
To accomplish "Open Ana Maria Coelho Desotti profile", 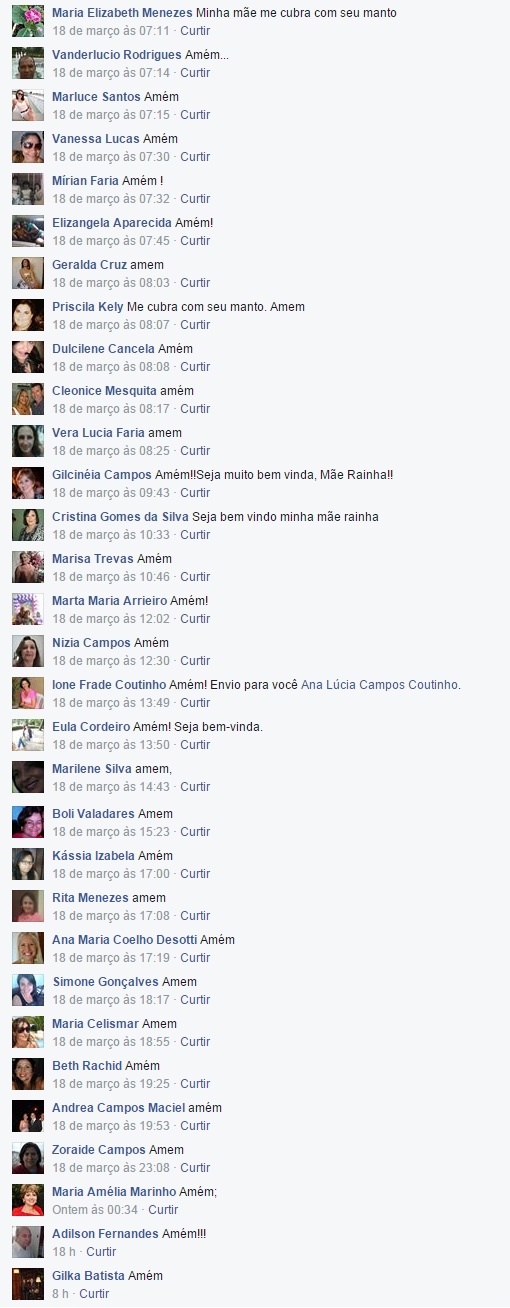I will point(124,940).
